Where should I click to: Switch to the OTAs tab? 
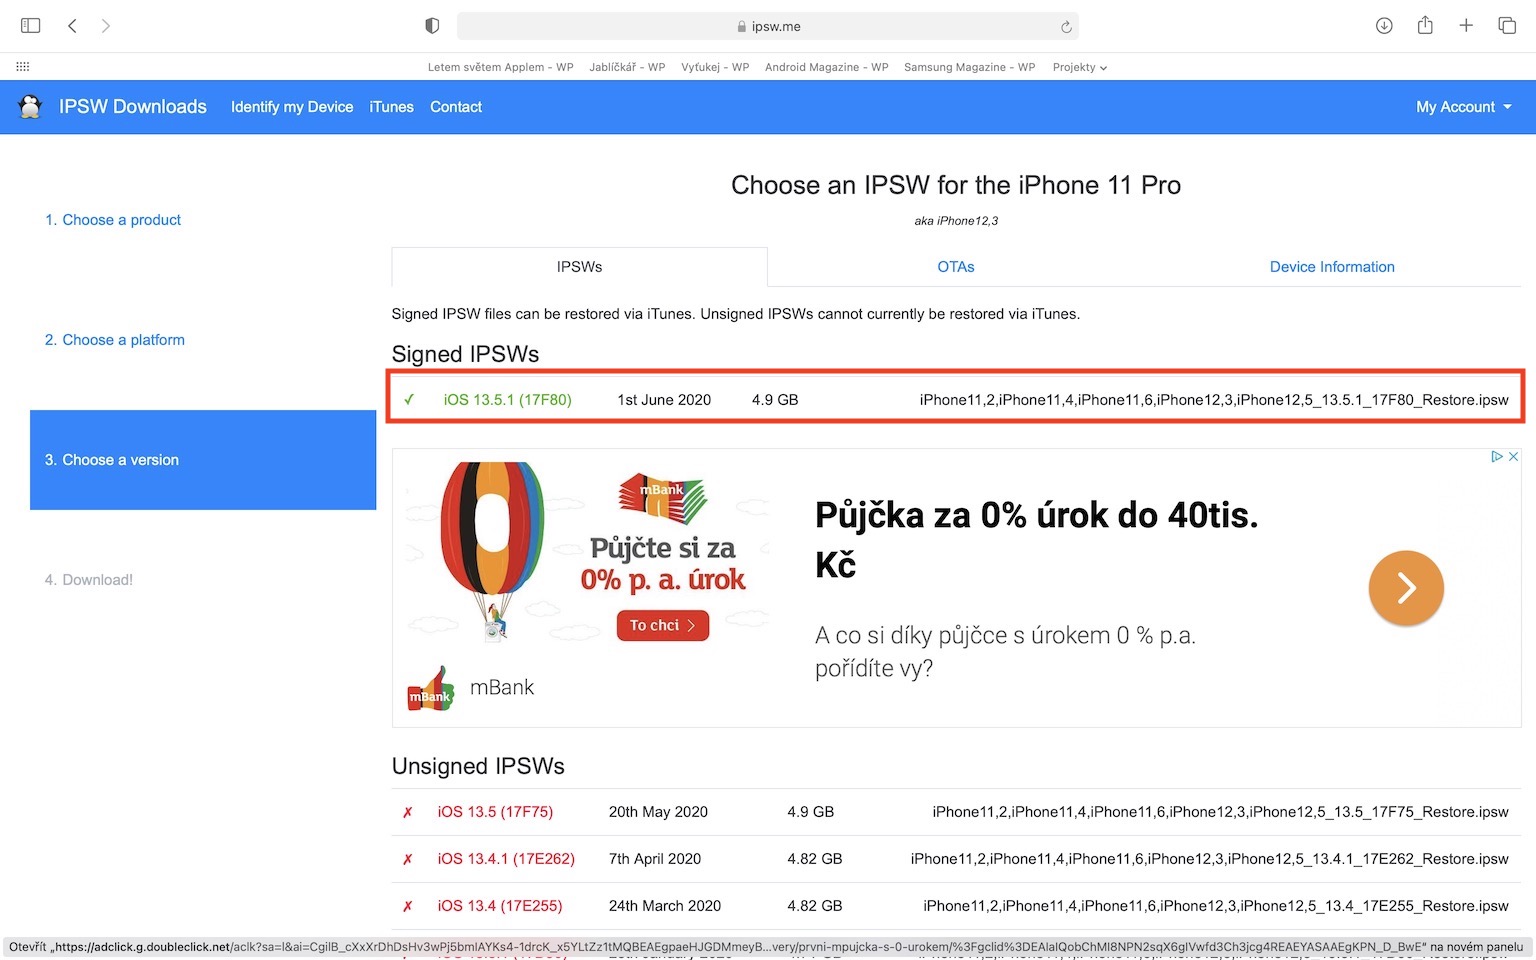(956, 267)
